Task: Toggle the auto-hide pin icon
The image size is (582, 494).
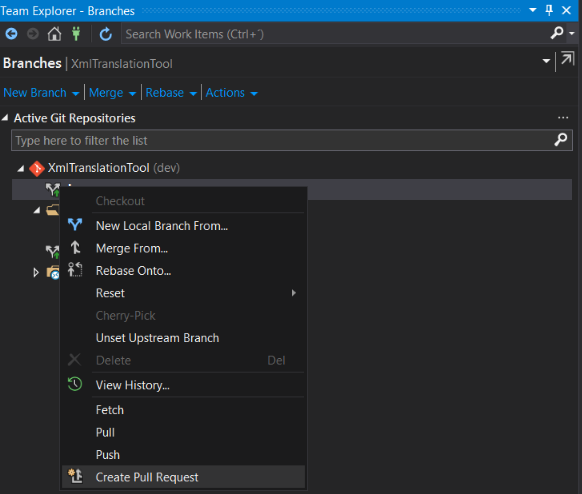Action: pyautogui.click(x=549, y=10)
